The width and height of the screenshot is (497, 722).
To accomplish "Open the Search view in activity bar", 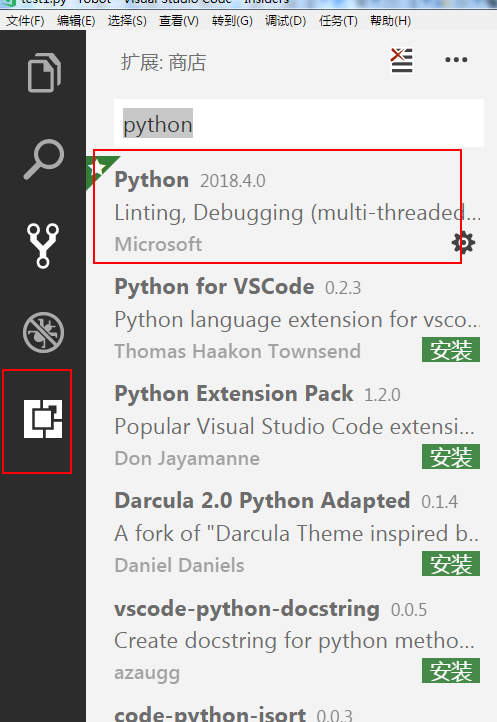I will 44,159.
